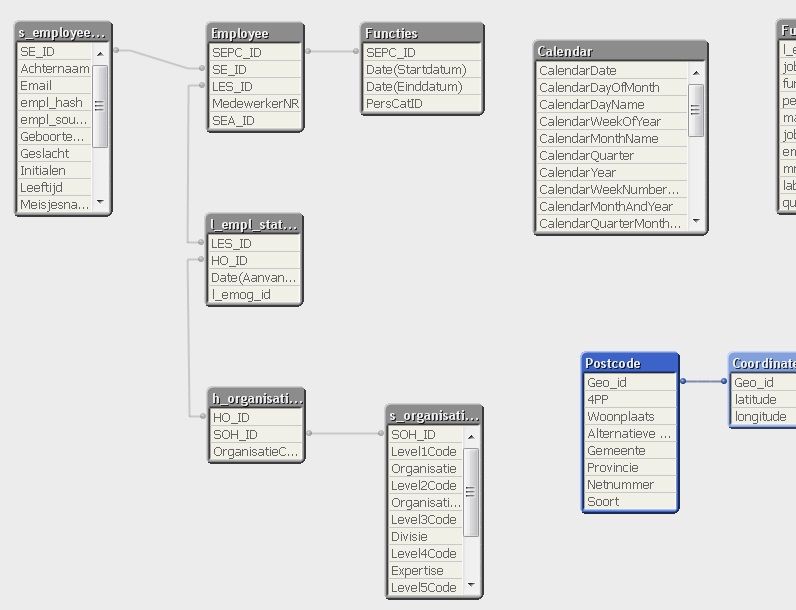Click Divisie field
This screenshot has height=610, width=796.
[425, 537]
